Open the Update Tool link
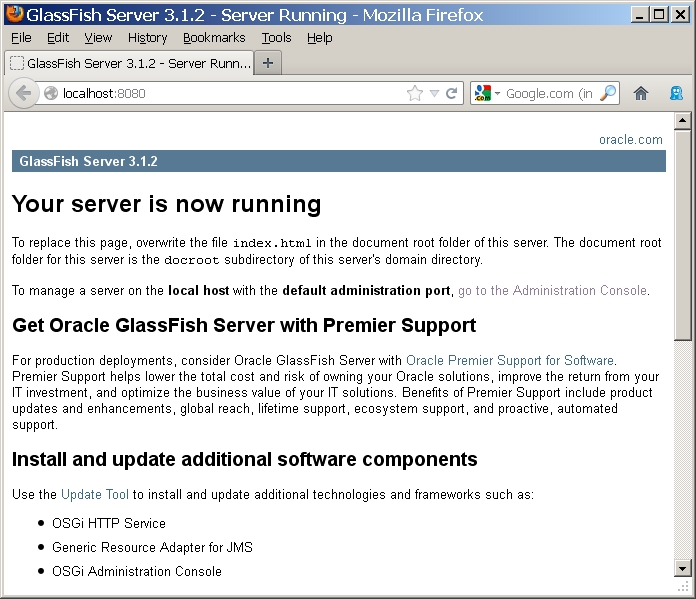This screenshot has width=696, height=599. [95, 494]
